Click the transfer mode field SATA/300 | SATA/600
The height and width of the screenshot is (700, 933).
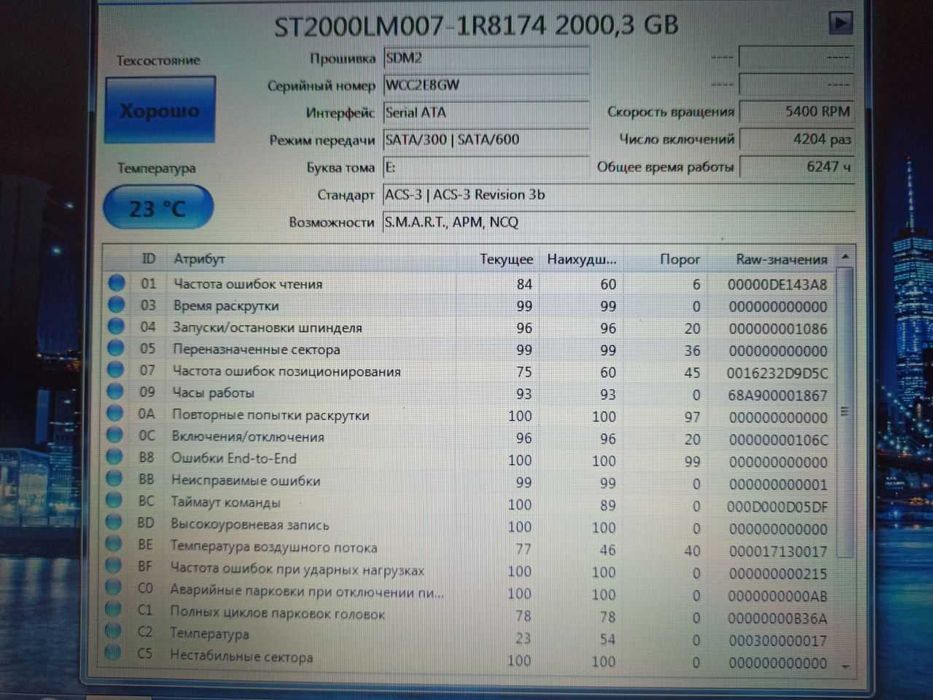486,140
